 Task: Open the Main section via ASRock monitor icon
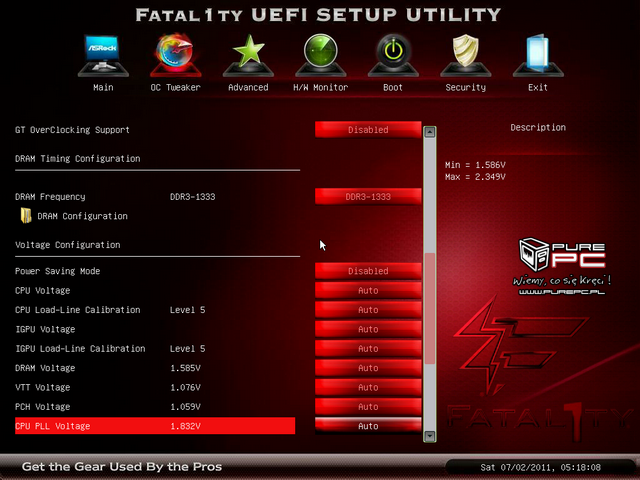103,56
